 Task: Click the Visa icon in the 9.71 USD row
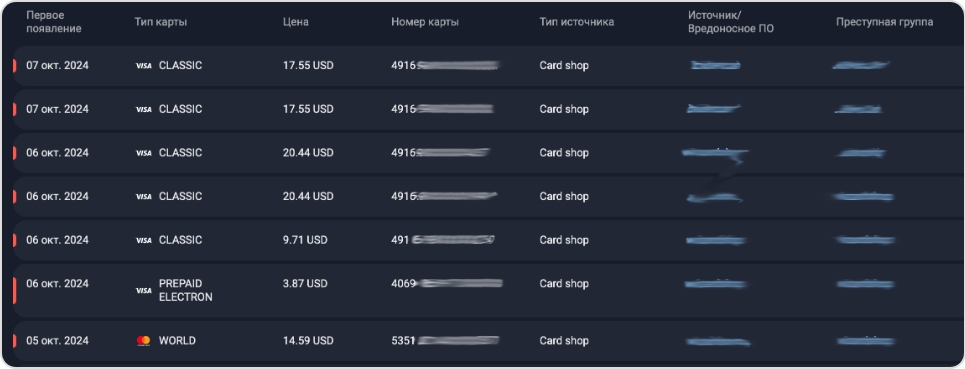click(143, 240)
